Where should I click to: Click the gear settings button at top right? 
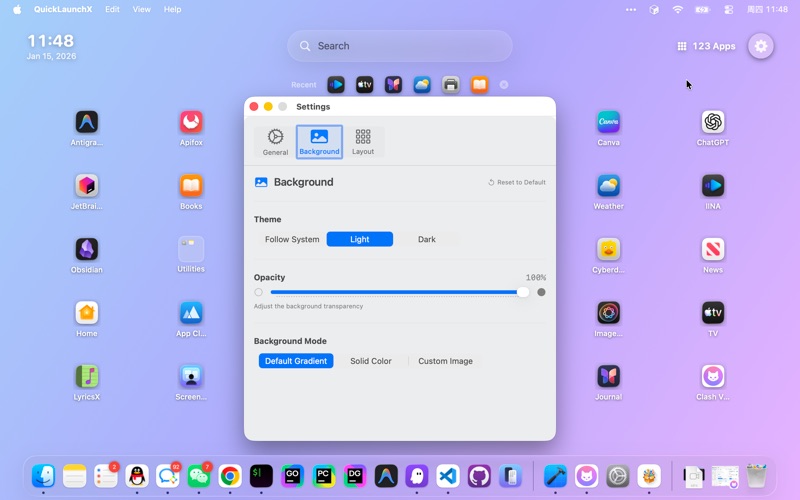pos(761,46)
